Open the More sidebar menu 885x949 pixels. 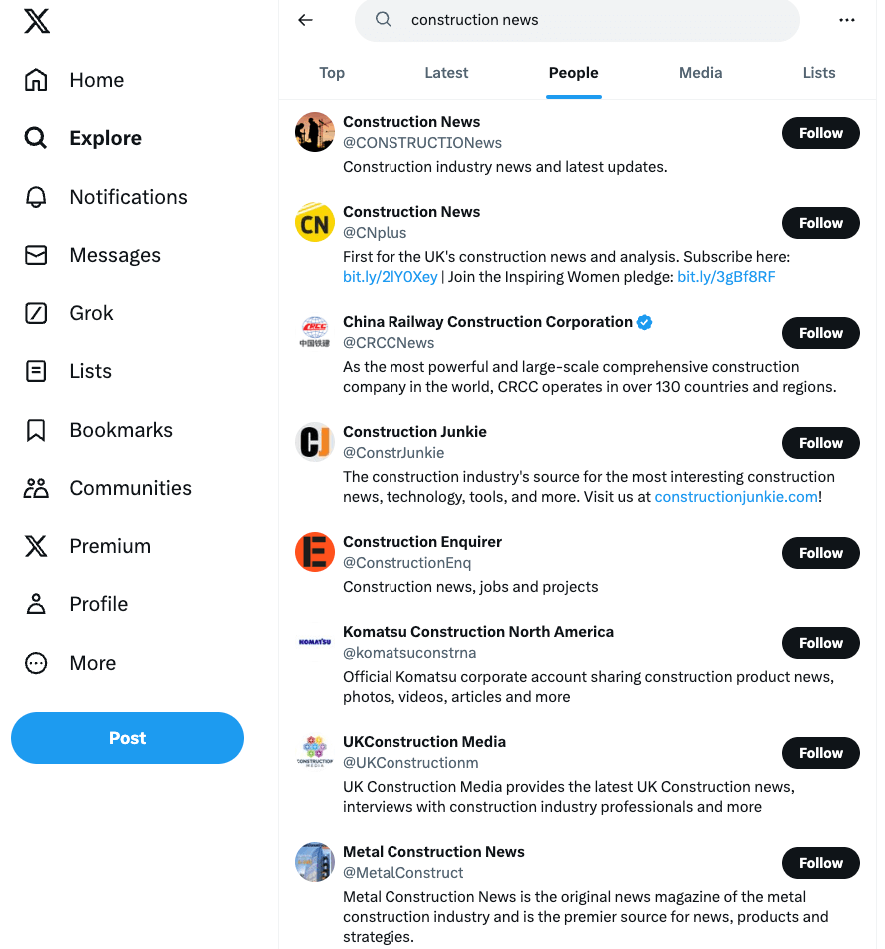pyautogui.click(x=91, y=663)
